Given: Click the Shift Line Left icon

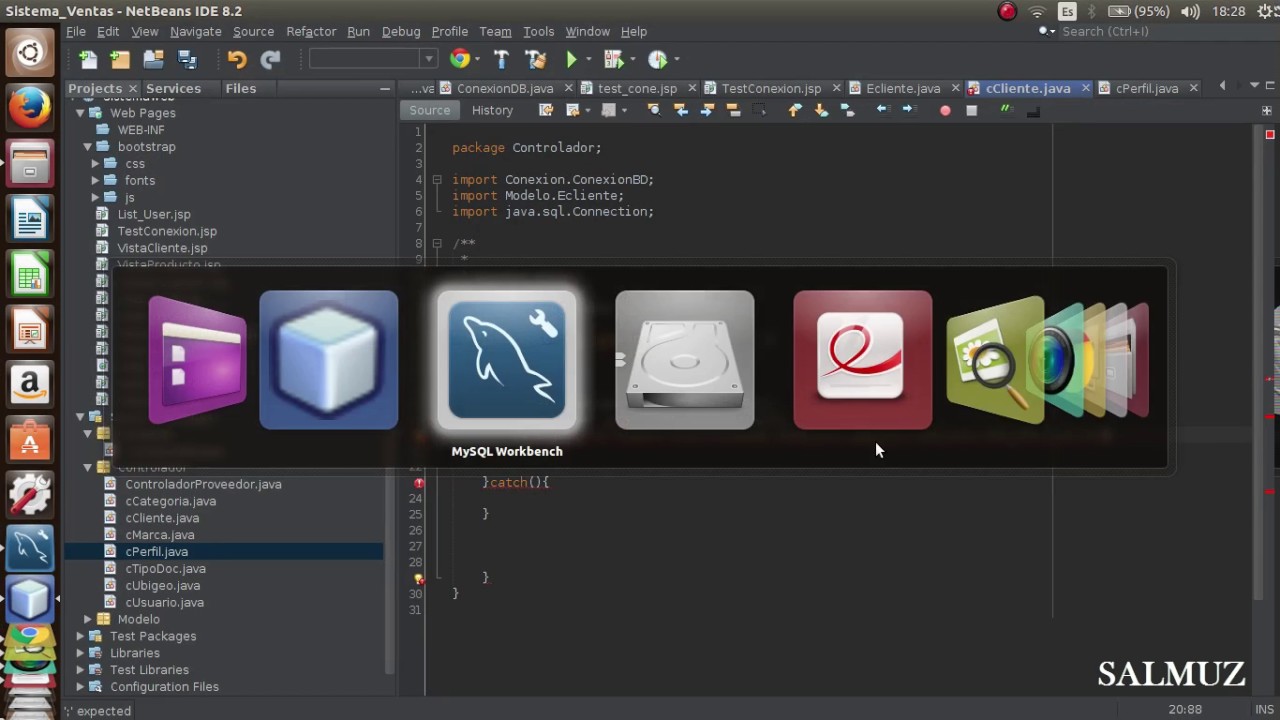Looking at the screenshot, I should click(882, 110).
